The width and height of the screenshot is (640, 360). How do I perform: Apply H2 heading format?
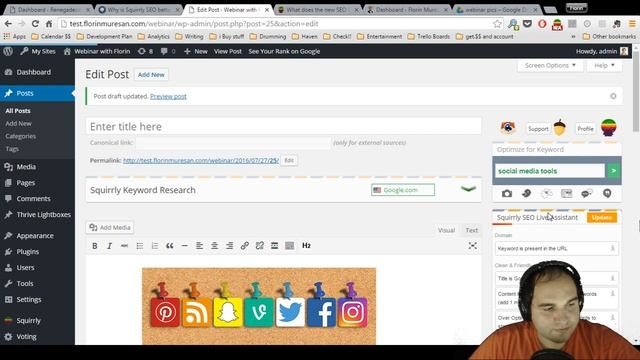(306, 246)
